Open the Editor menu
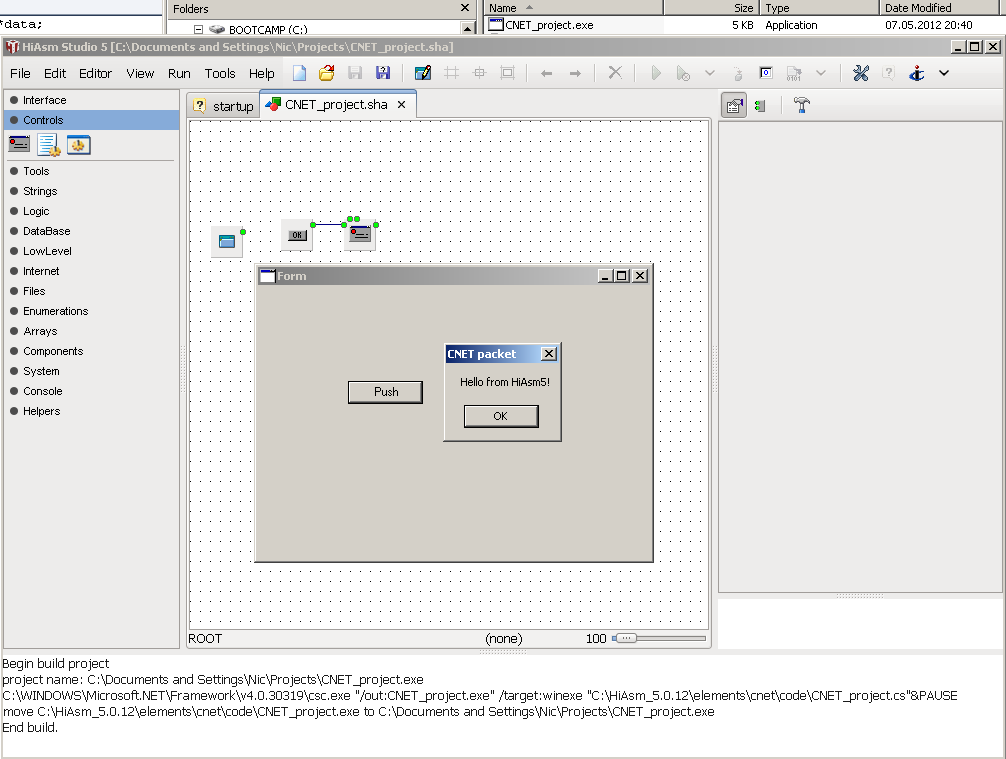Image resolution: width=1006 pixels, height=759 pixels. (95, 73)
